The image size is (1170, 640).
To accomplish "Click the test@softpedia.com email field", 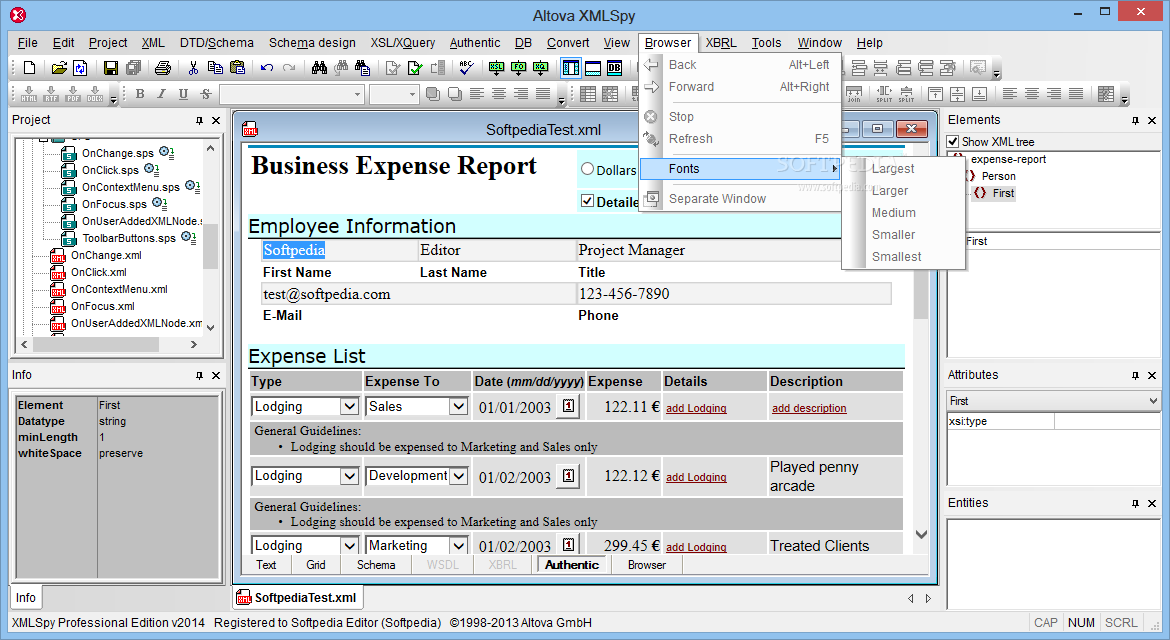I will point(419,294).
